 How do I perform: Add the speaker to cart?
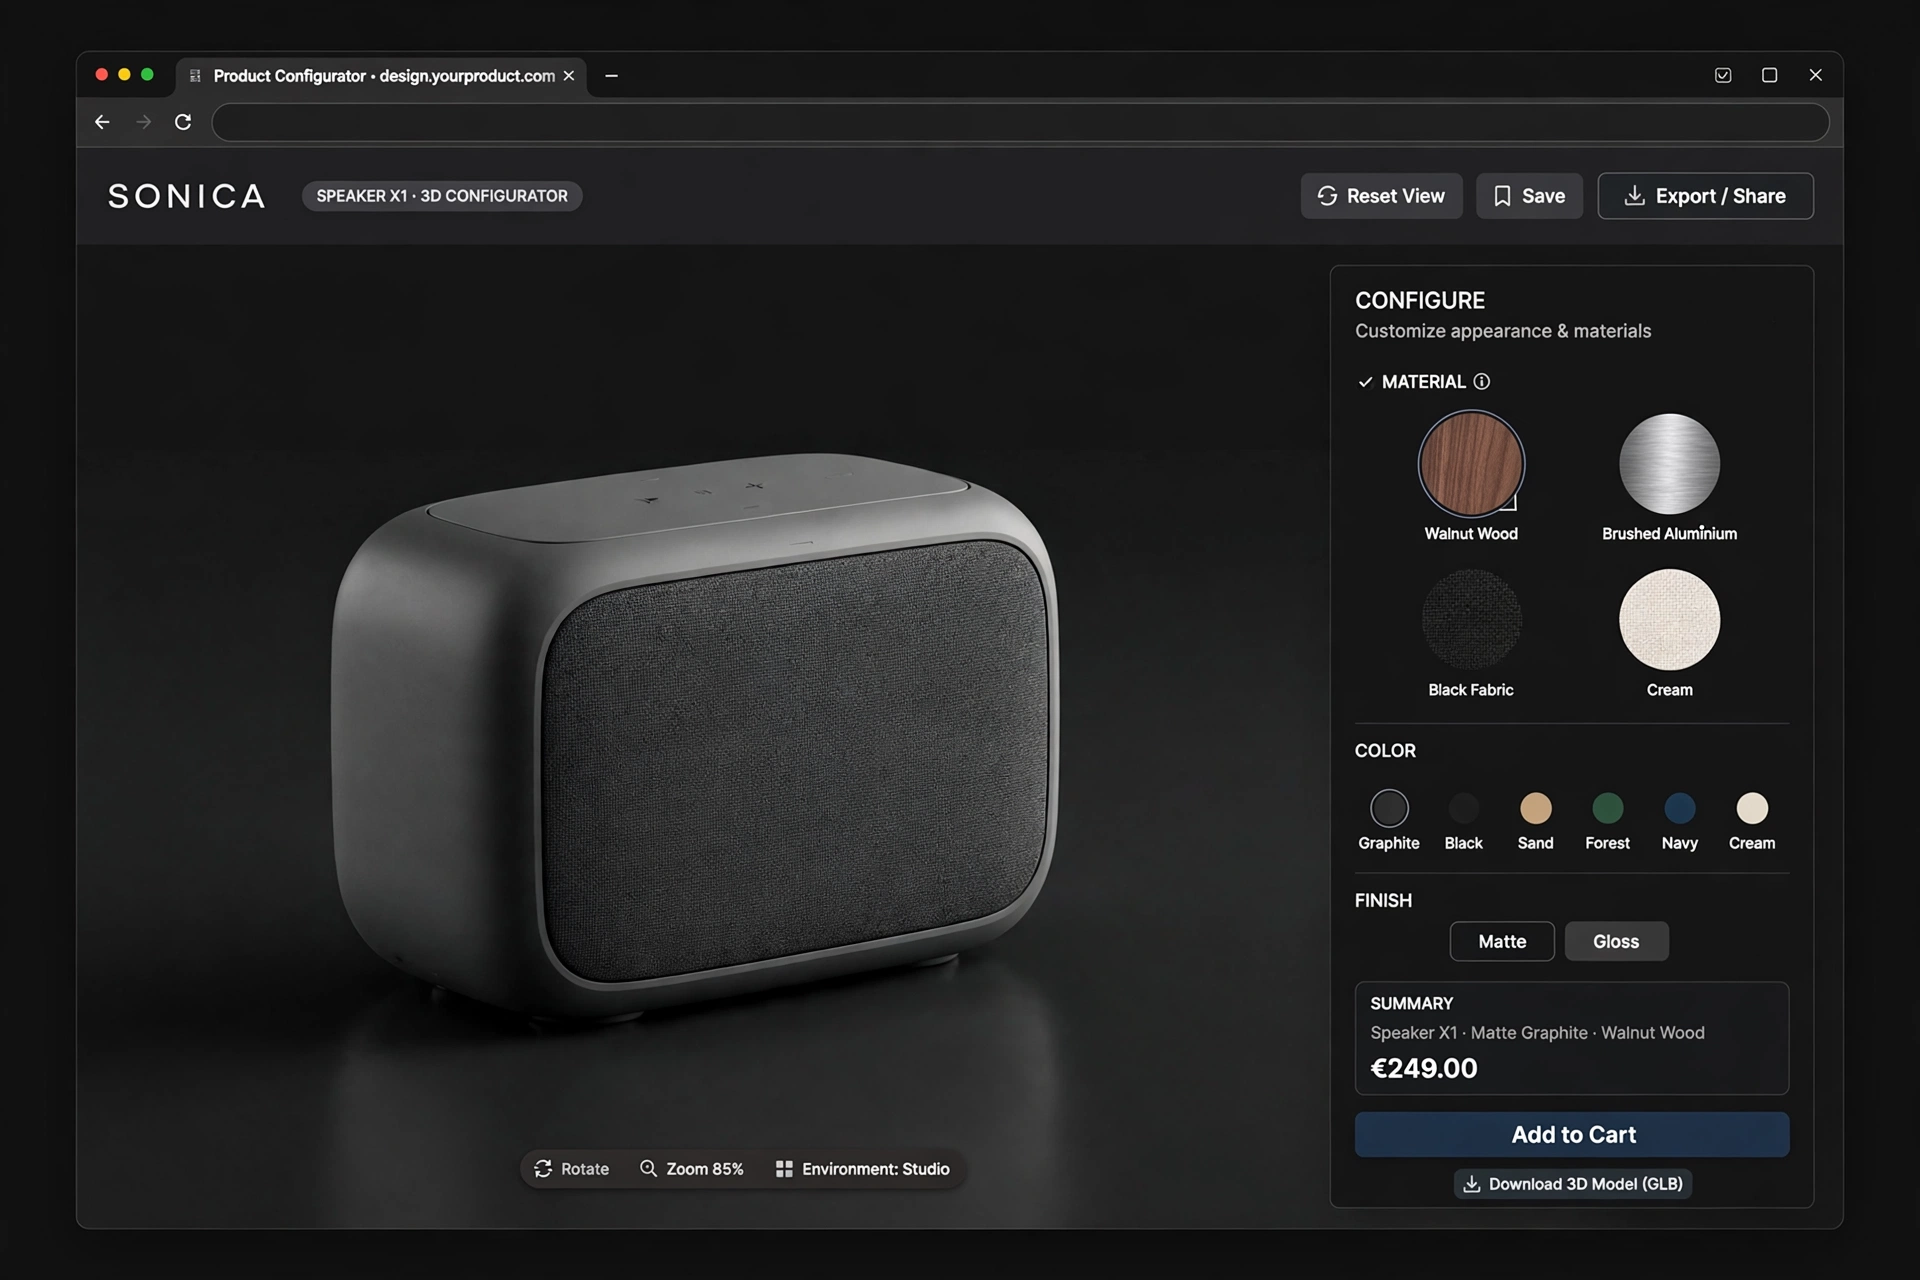point(1572,1135)
